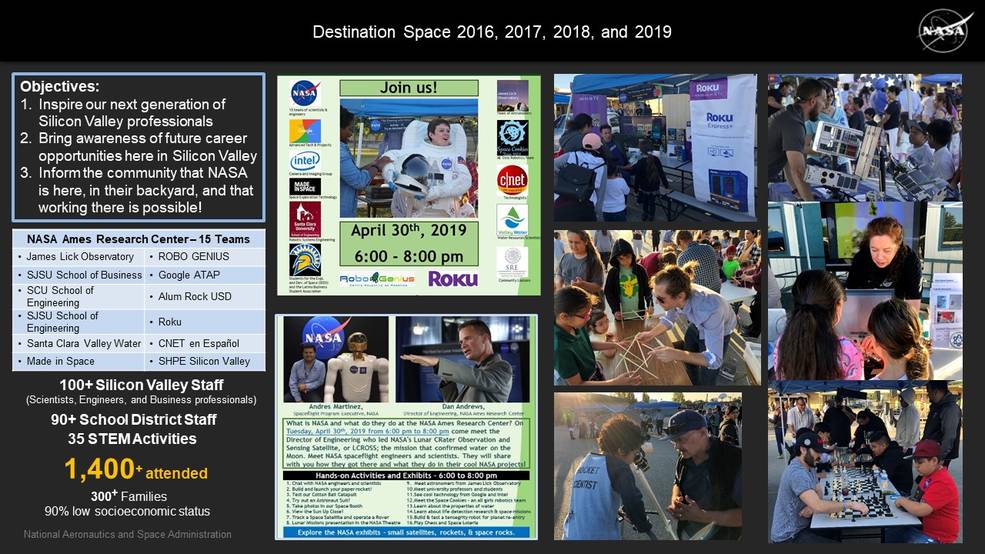This screenshot has height=554, width=985.
Task: Select the 'Made in Space' table cell
Action: pos(79,362)
